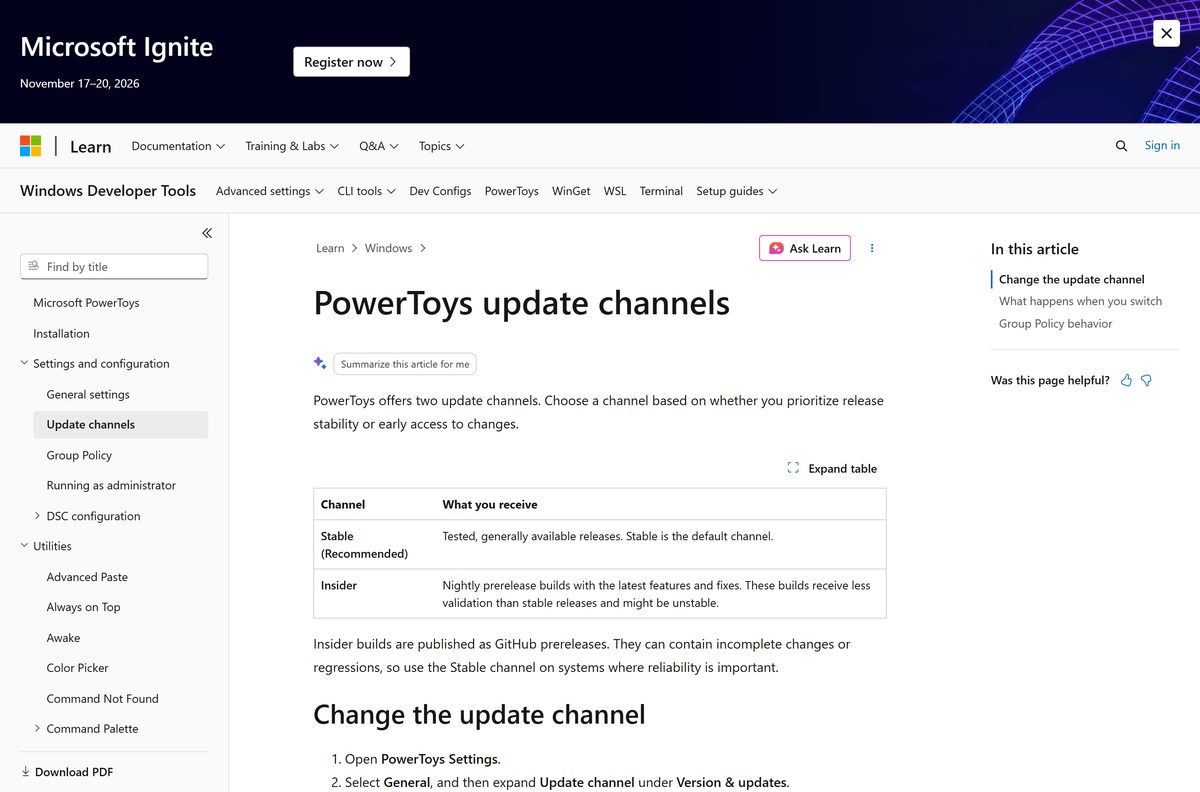Click the AI sparkle icon beside Summarize

(320, 363)
